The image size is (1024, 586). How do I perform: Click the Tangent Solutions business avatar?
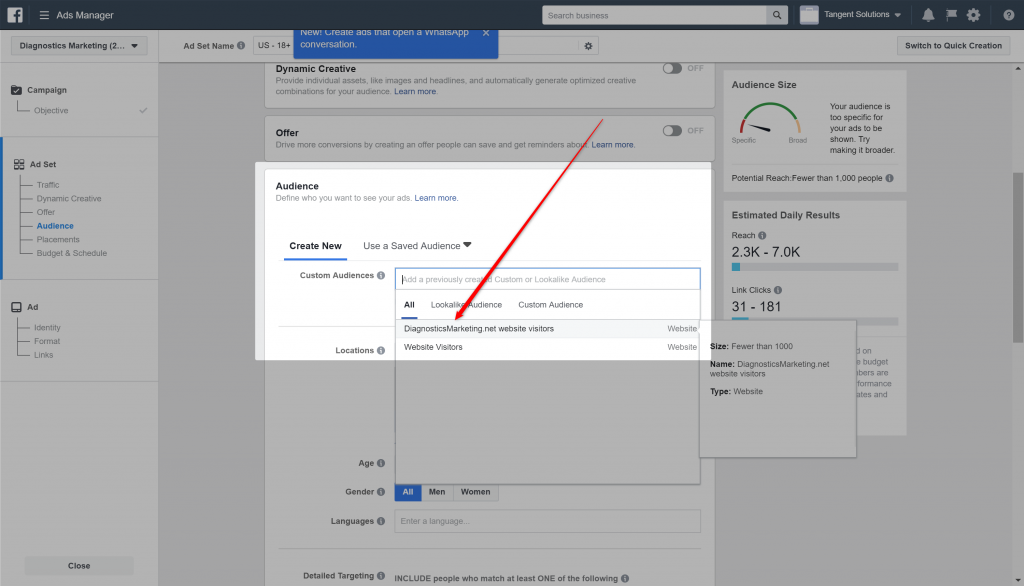pos(808,14)
